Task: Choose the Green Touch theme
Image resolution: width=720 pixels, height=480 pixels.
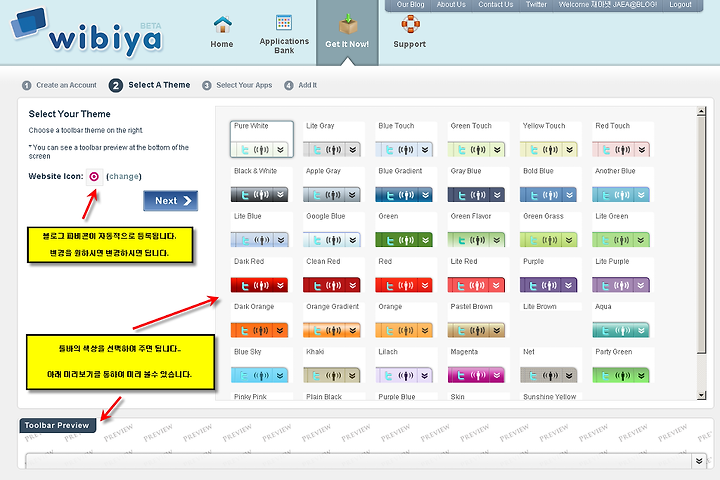Action: (478, 139)
